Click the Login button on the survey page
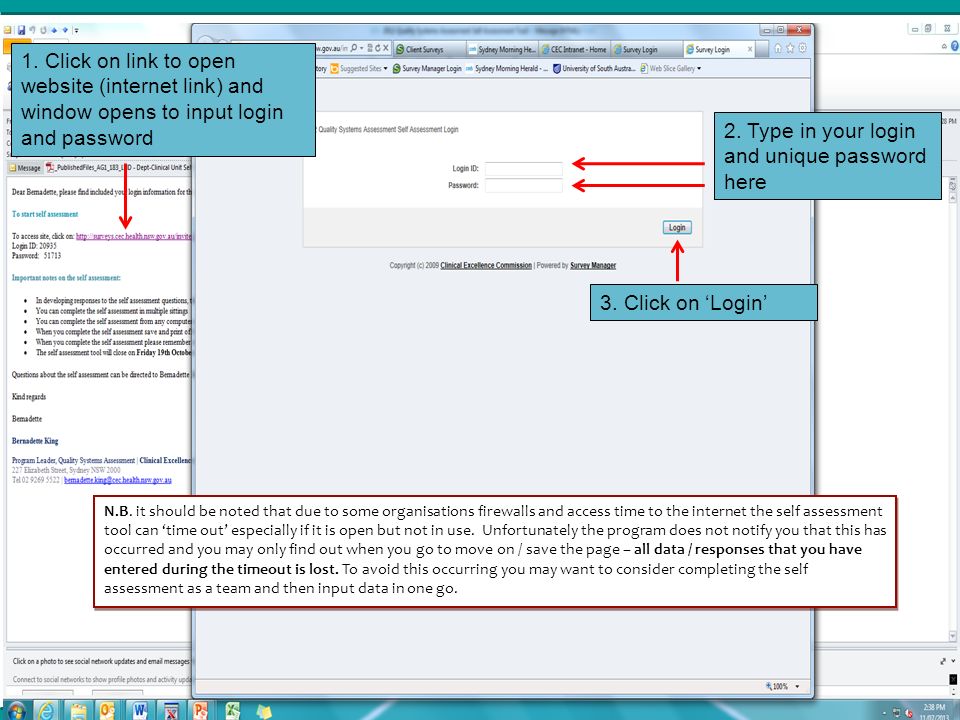The width and height of the screenshot is (960, 720). click(677, 227)
